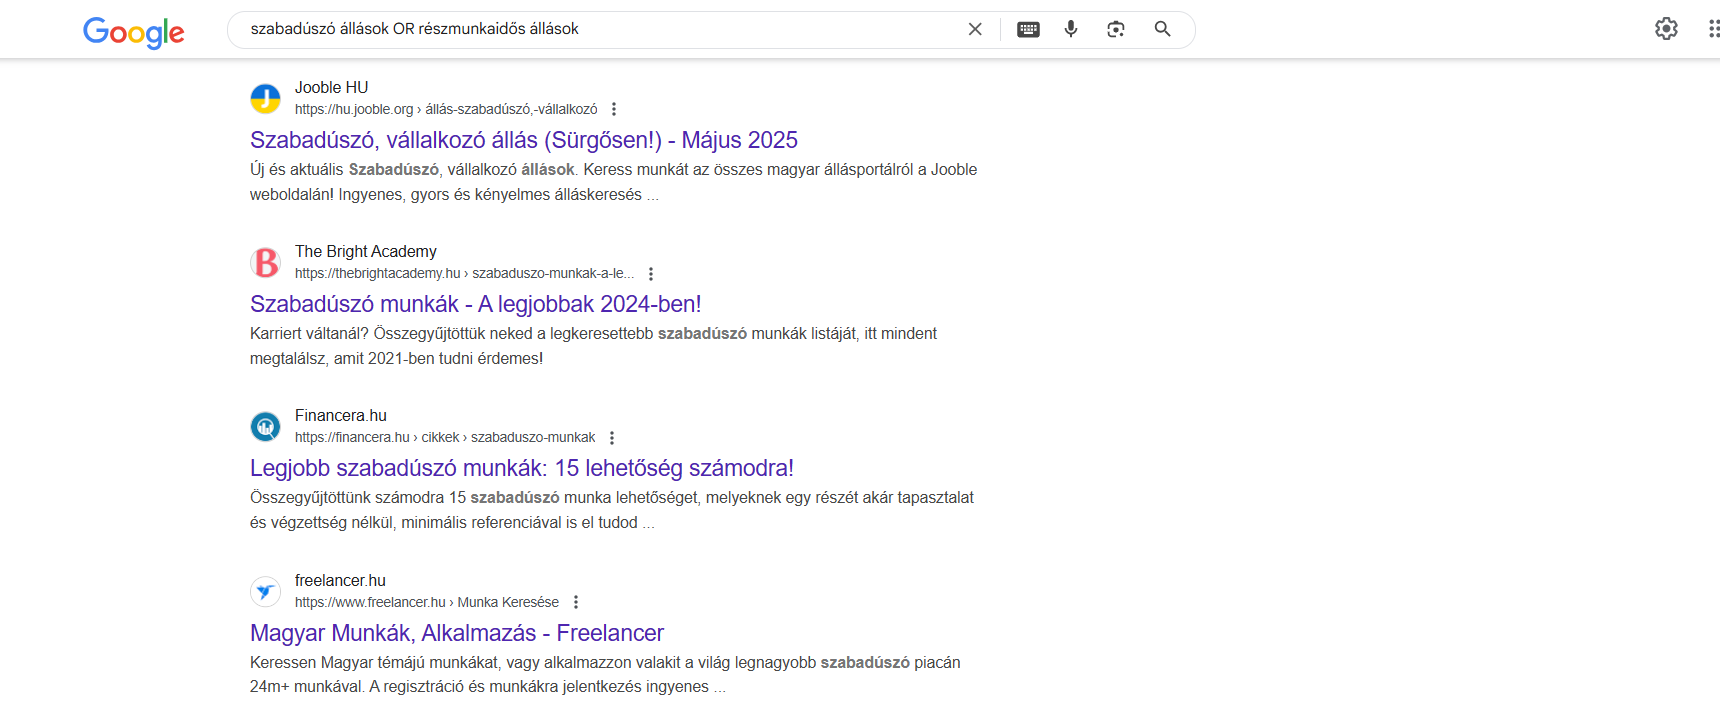This screenshot has height=728, width=1720.
Task: Open "Magyar Munkák, Alkalmazás - Freelancer" link
Action: click(x=457, y=633)
